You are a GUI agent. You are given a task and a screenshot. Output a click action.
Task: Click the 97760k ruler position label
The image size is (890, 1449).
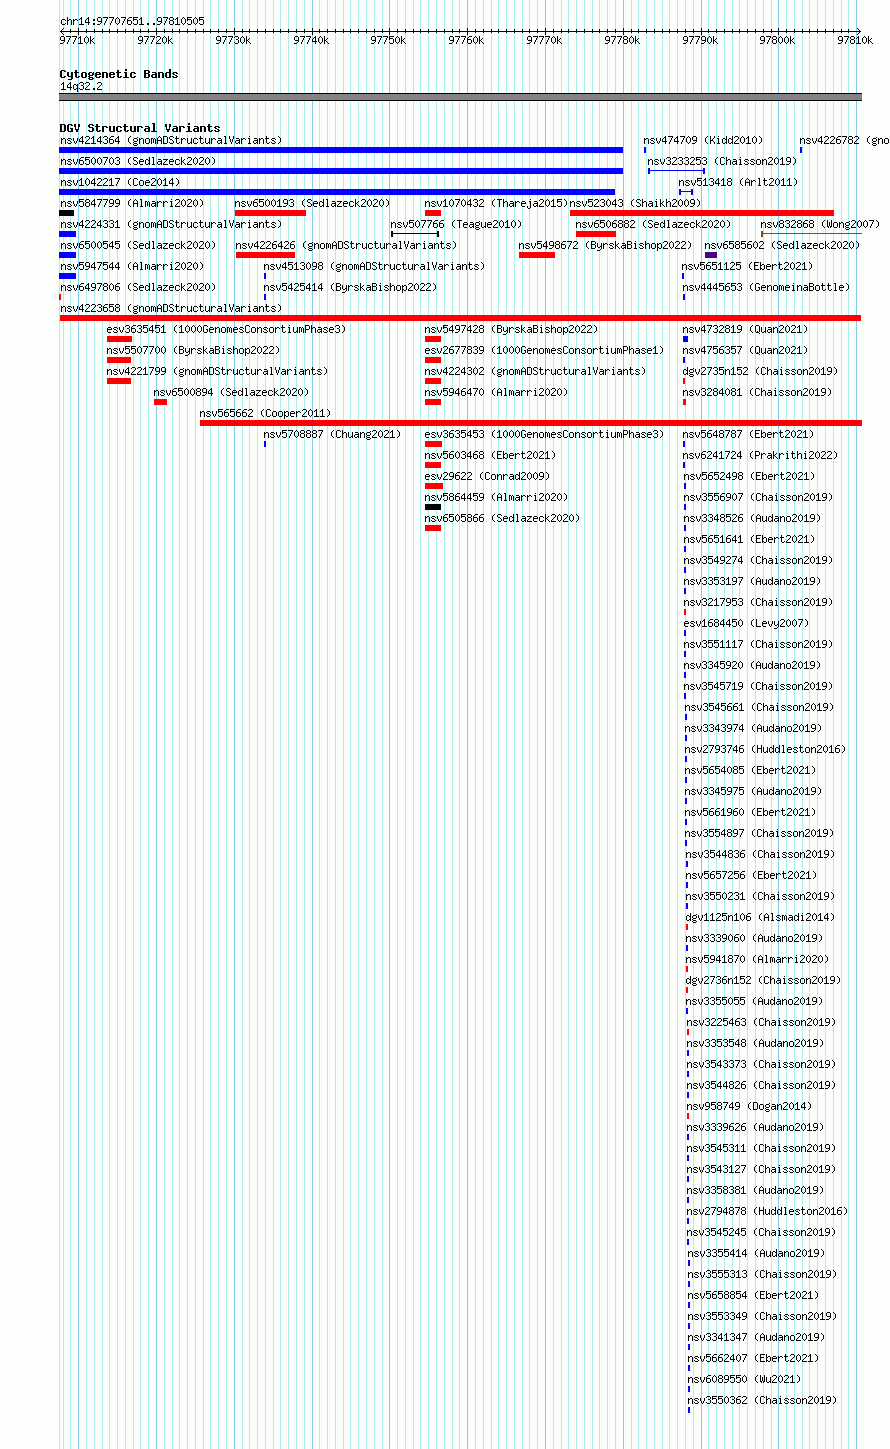click(x=466, y=41)
